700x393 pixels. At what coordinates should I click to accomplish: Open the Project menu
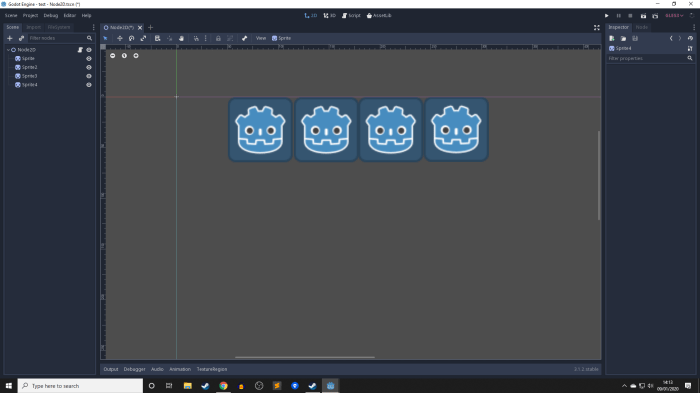point(30,15)
